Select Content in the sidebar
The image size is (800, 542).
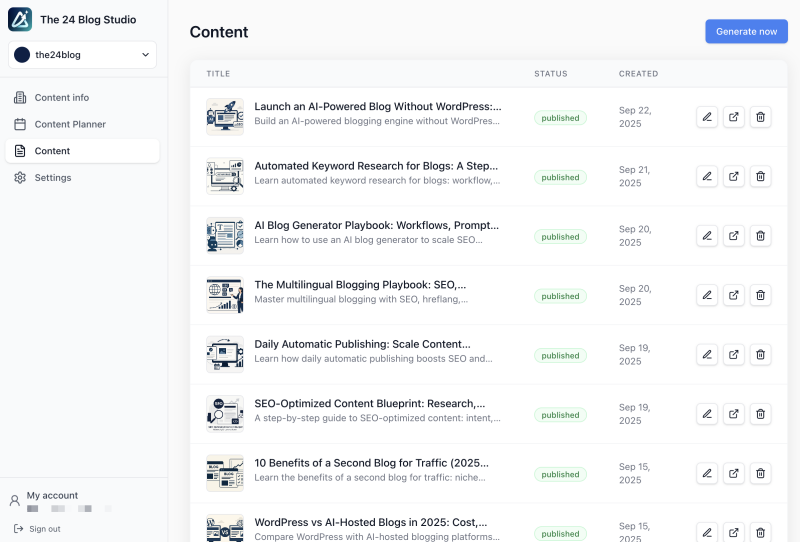coord(52,151)
